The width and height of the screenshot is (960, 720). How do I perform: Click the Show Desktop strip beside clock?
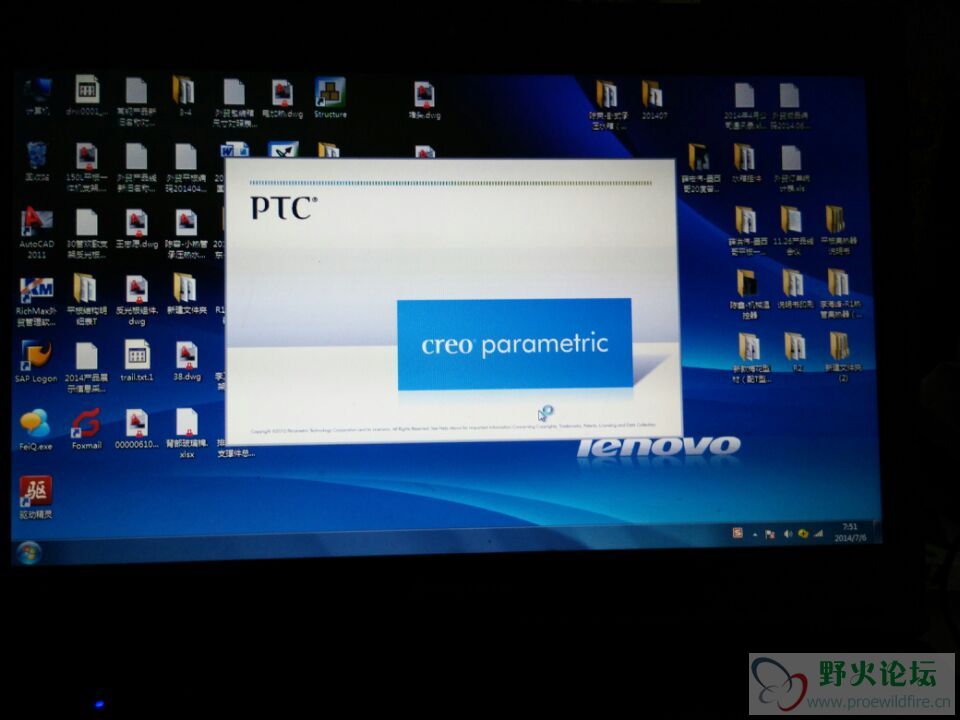[x=877, y=530]
